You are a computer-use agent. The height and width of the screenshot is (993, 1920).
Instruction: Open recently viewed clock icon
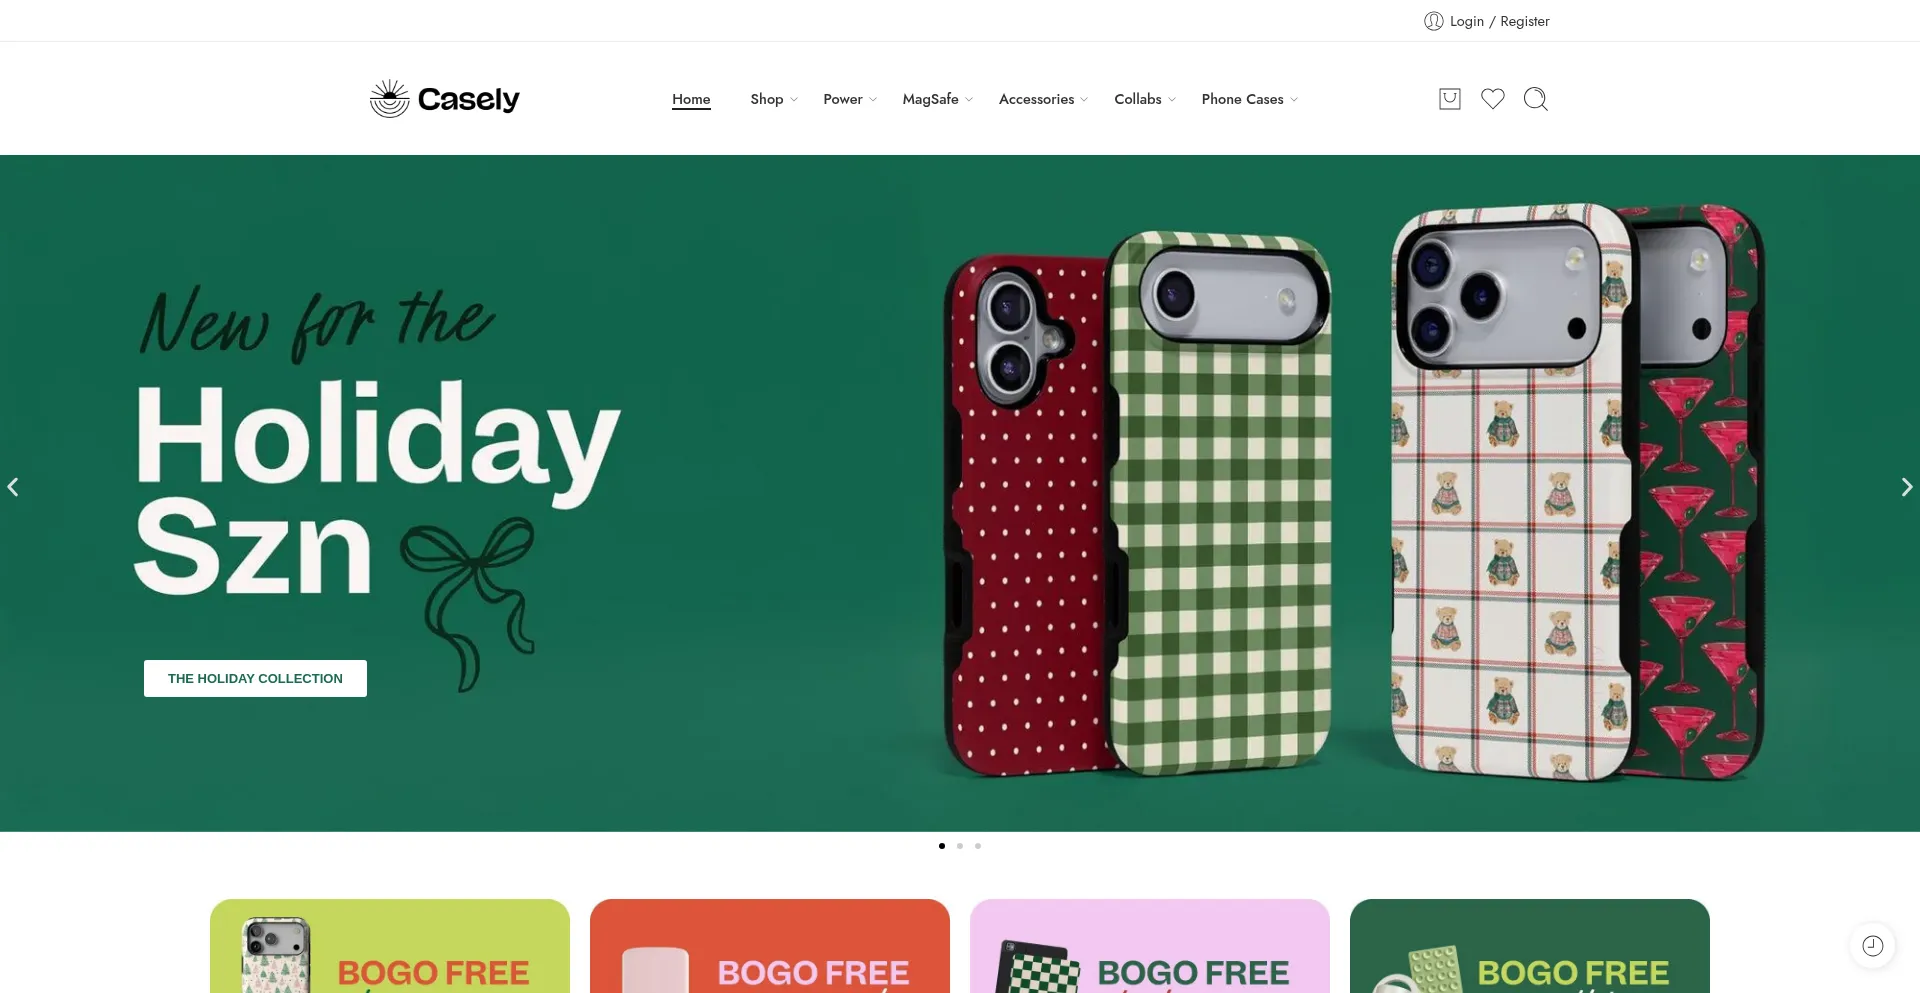click(x=1872, y=946)
